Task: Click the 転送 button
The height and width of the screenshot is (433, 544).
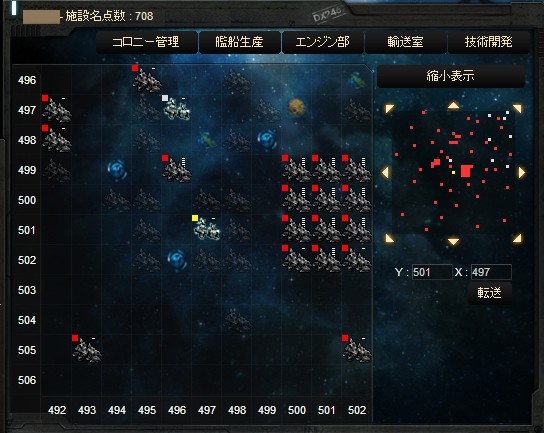Action: click(490, 293)
